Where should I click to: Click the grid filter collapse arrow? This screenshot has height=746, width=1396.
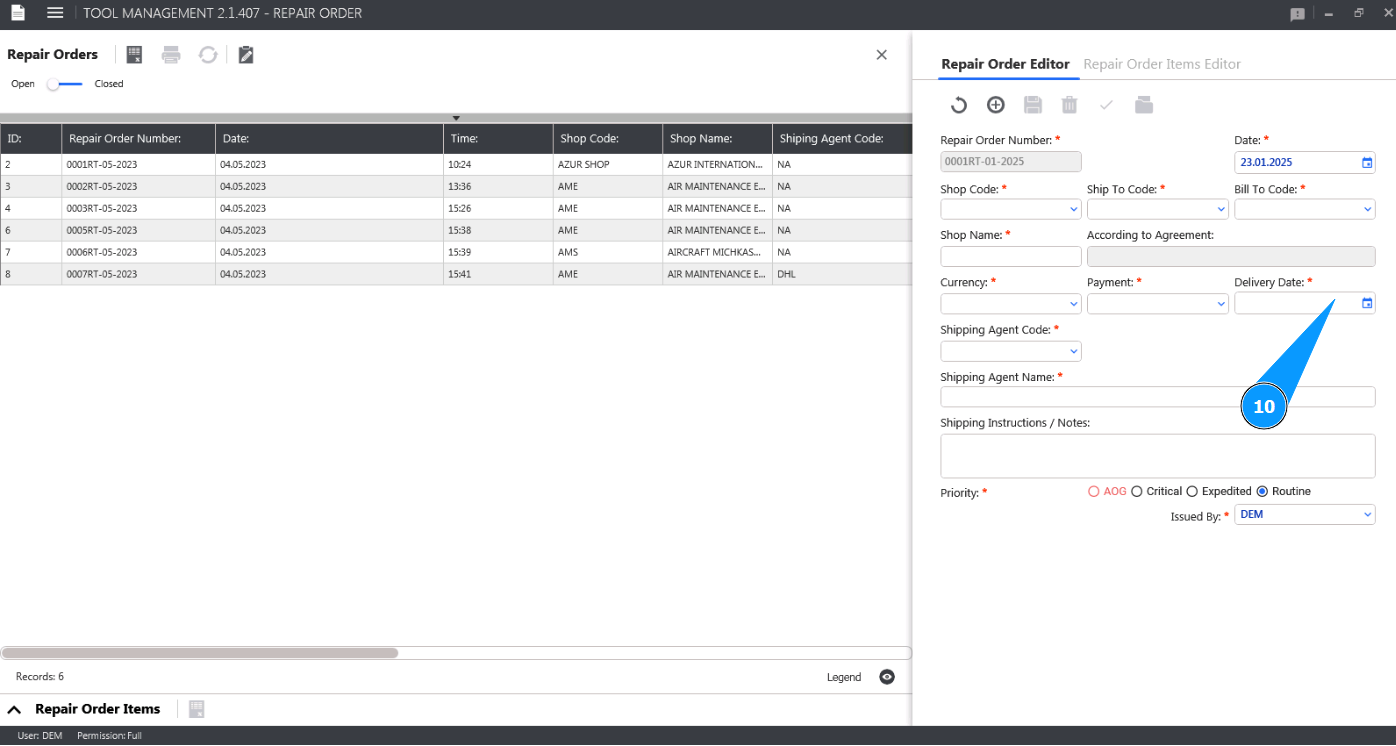pyautogui.click(x=456, y=118)
